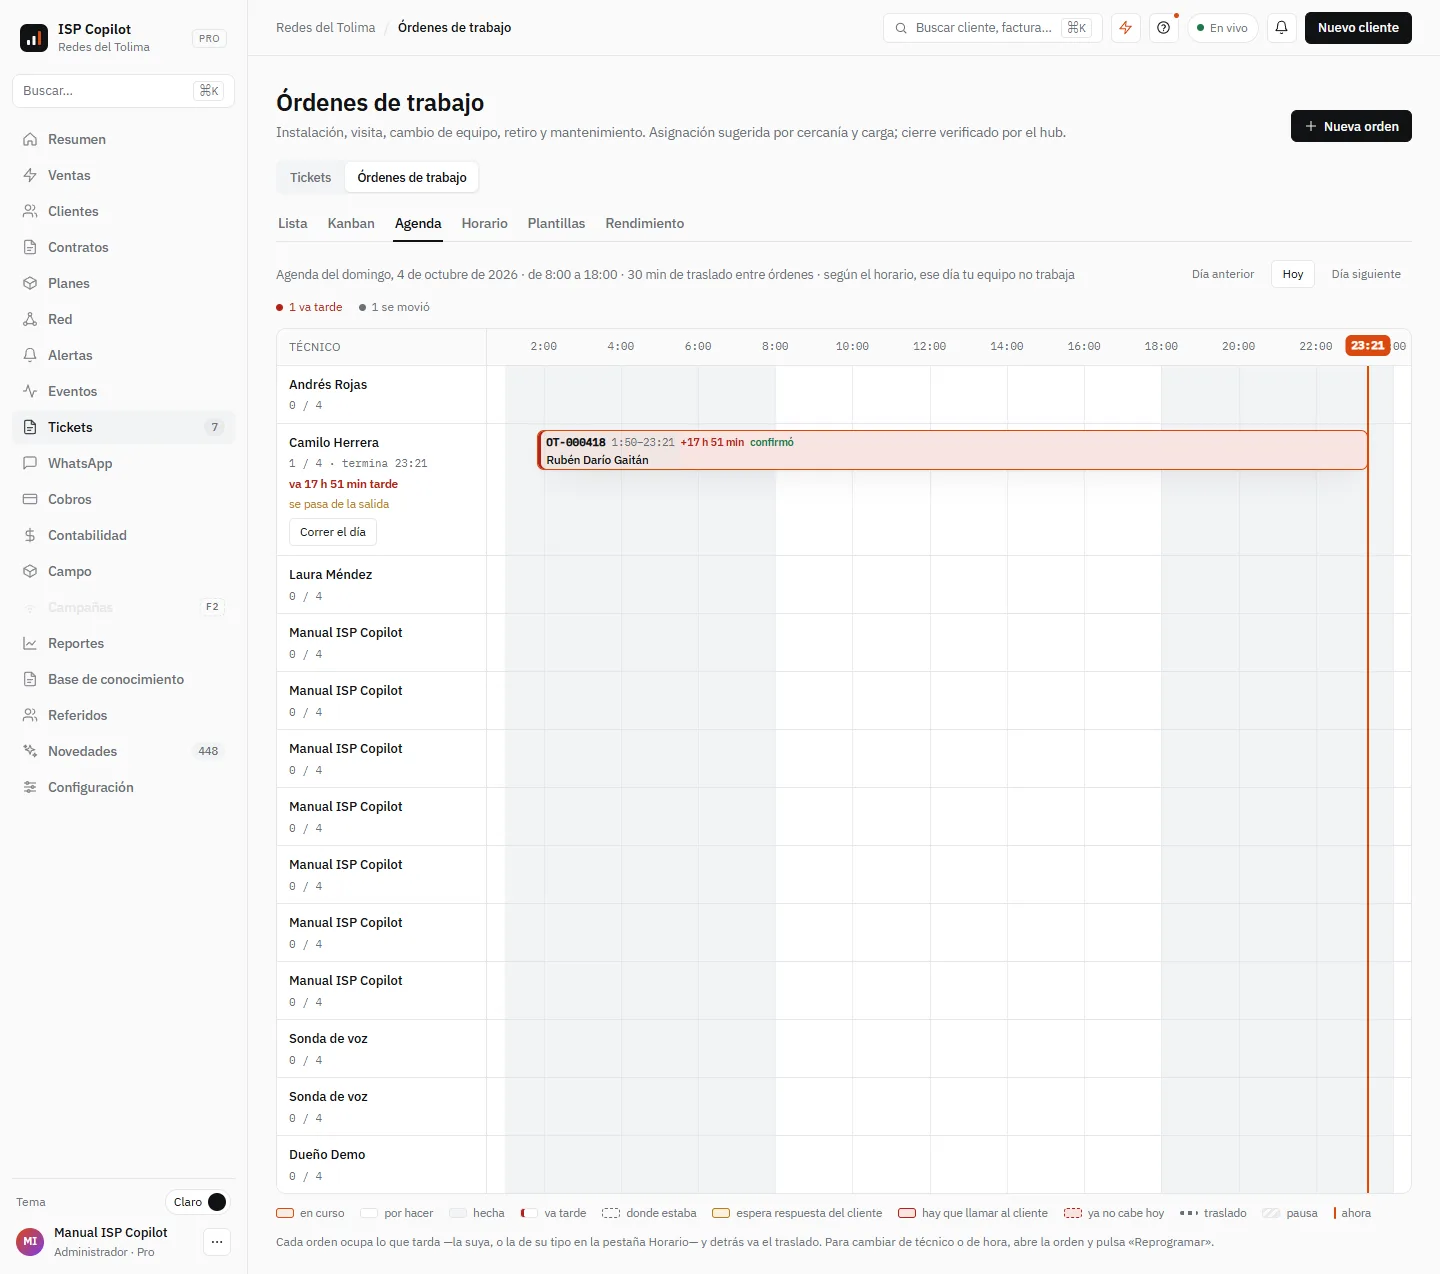Click Correr el día for Camilo Herrera
Screen dimensions: 1440x1274
333,532
